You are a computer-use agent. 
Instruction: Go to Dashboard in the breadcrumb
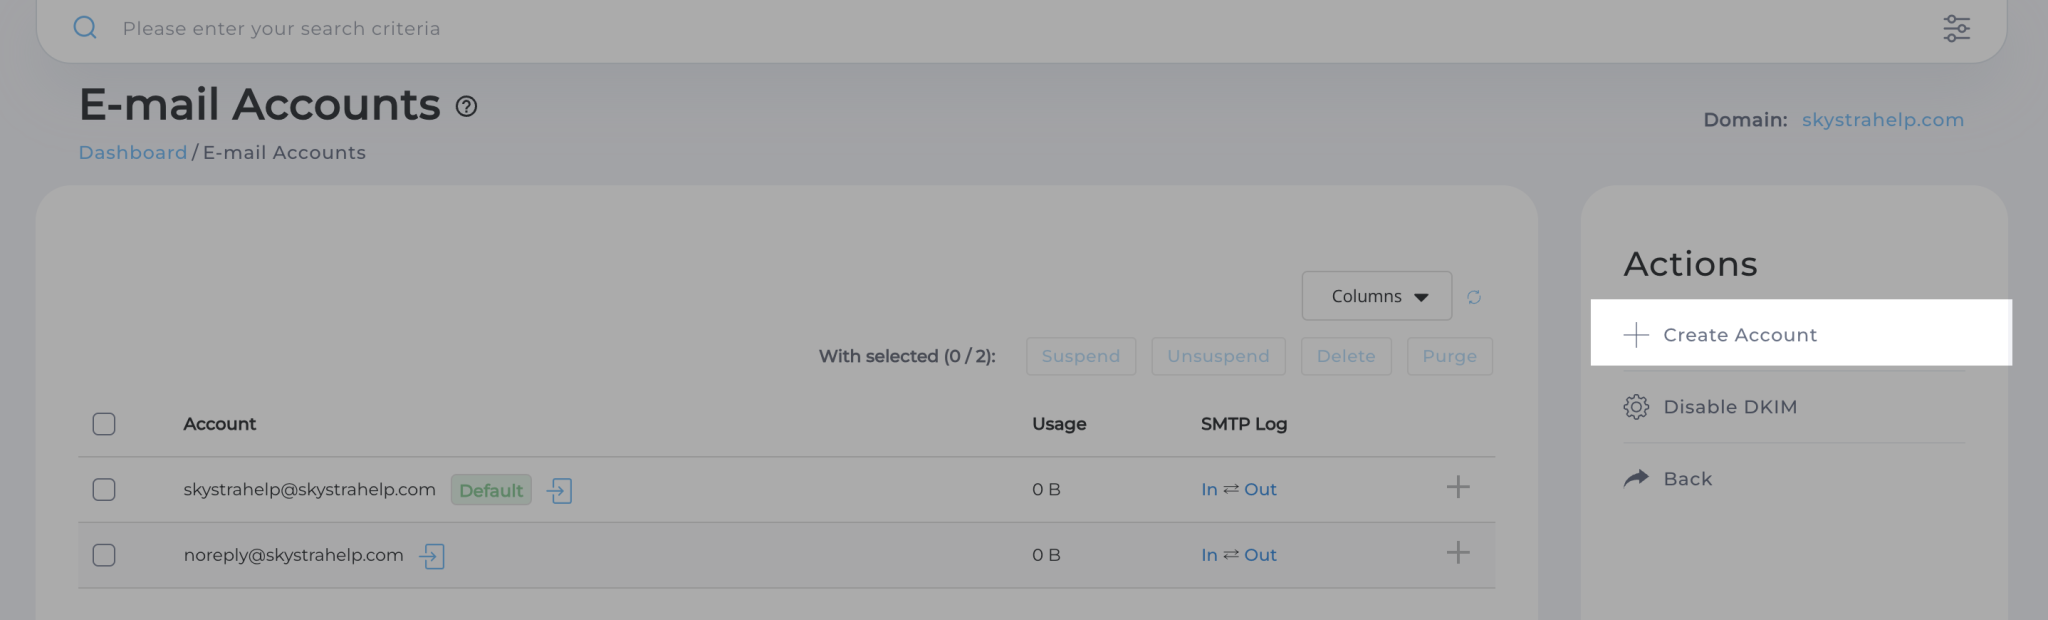pyautogui.click(x=133, y=152)
